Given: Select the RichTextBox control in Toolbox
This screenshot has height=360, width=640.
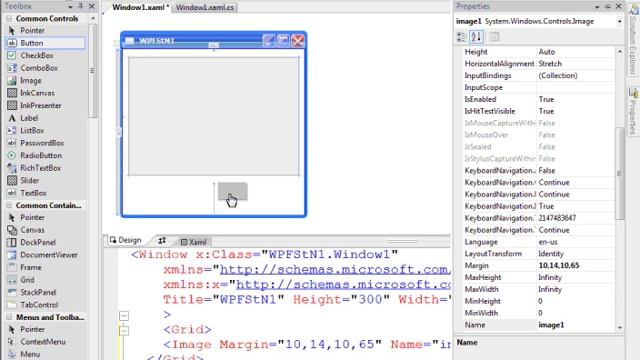Looking at the screenshot, I should [x=40, y=168].
